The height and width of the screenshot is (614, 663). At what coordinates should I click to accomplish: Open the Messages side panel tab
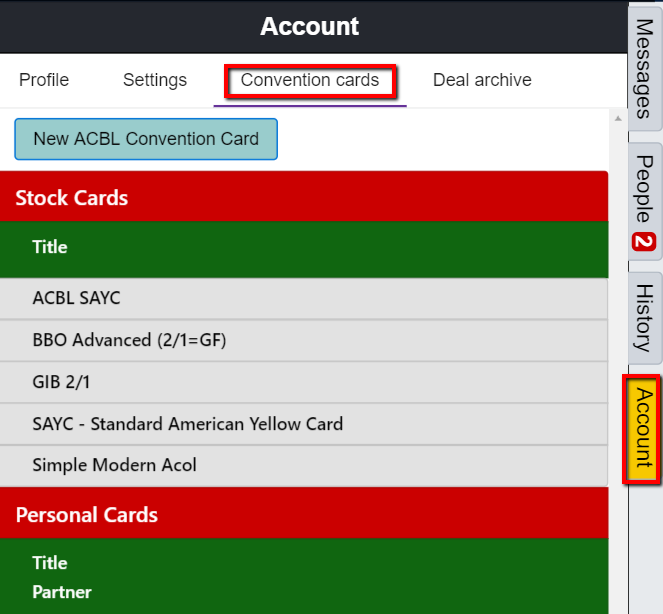645,68
